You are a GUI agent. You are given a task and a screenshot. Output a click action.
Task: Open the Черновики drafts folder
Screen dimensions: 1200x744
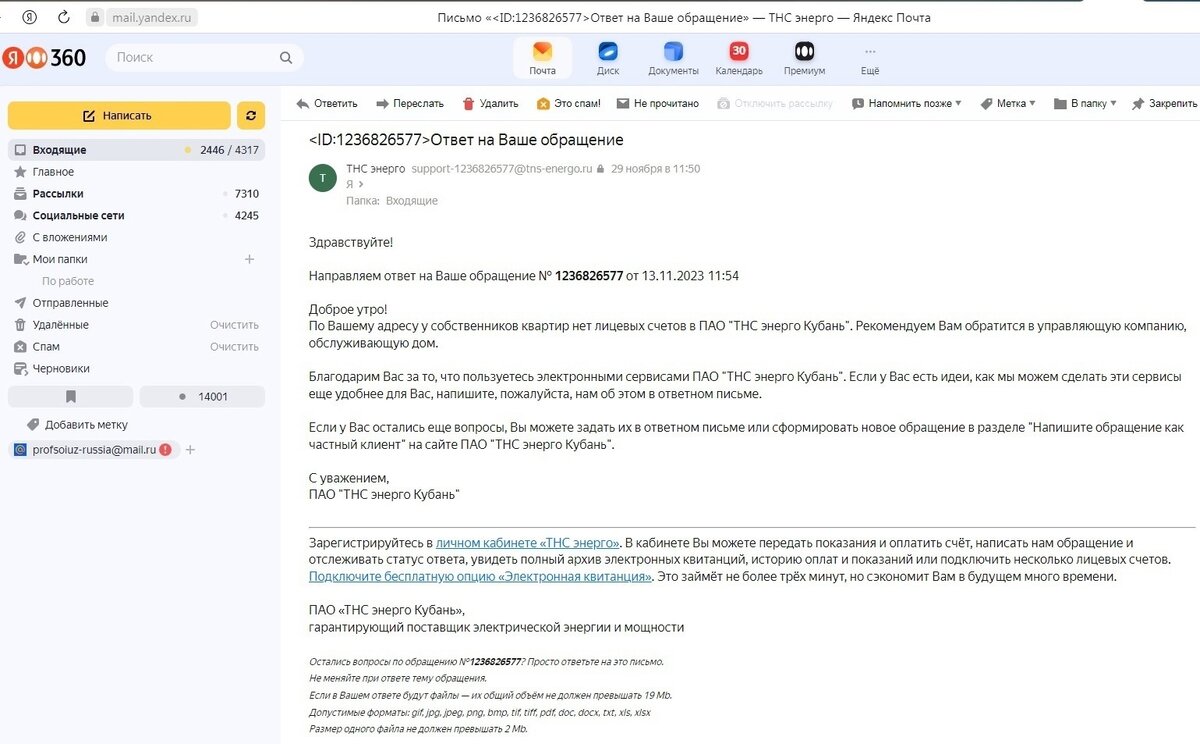coord(136,369)
